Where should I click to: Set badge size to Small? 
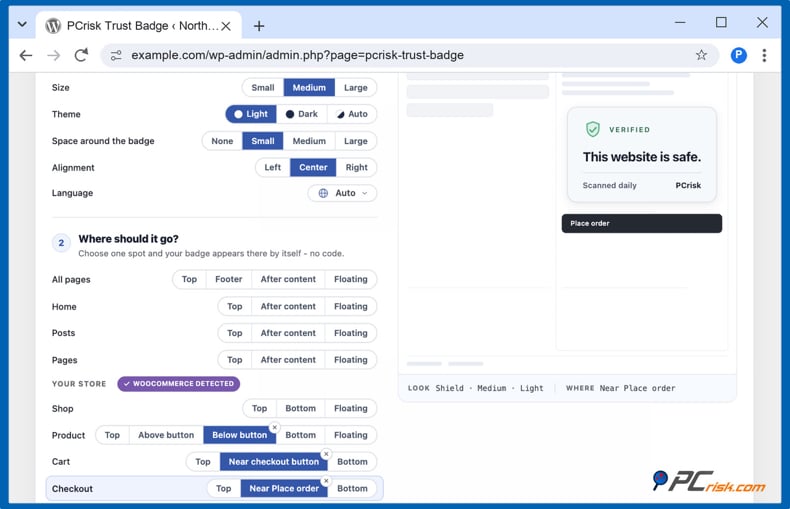coord(263,88)
